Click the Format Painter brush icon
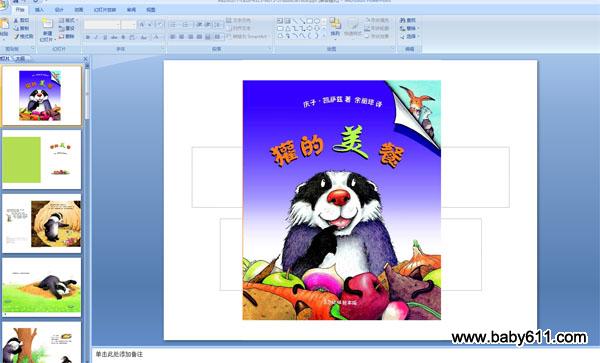600x363 pixels. tap(16, 37)
